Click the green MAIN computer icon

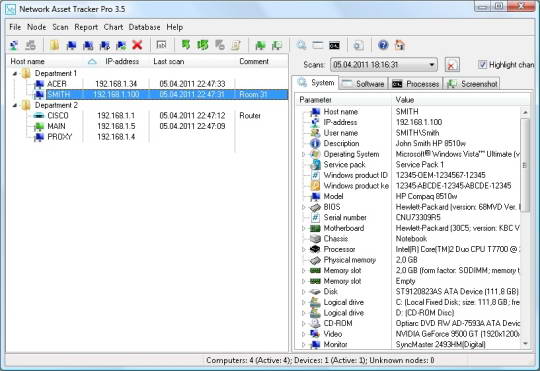[39, 126]
